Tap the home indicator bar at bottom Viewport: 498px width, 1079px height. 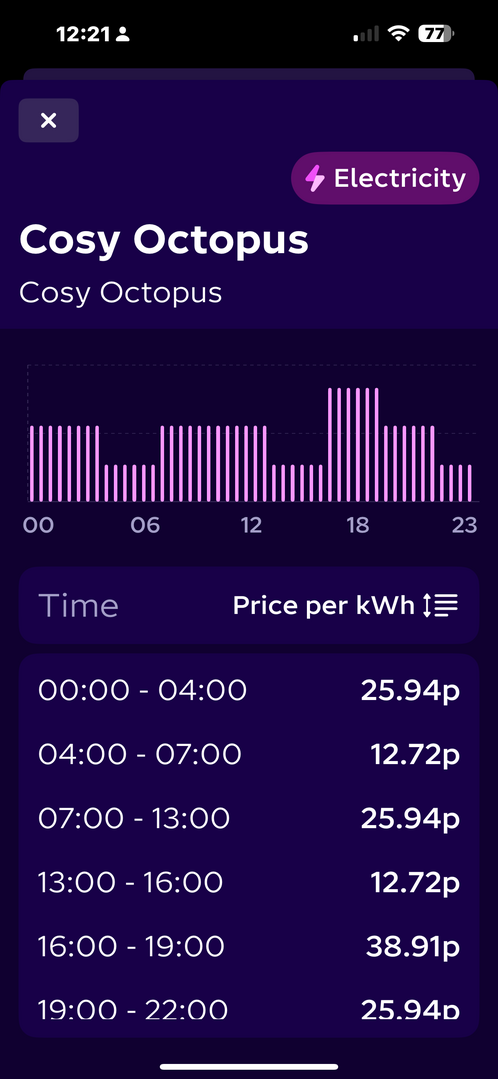[x=249, y=1067]
